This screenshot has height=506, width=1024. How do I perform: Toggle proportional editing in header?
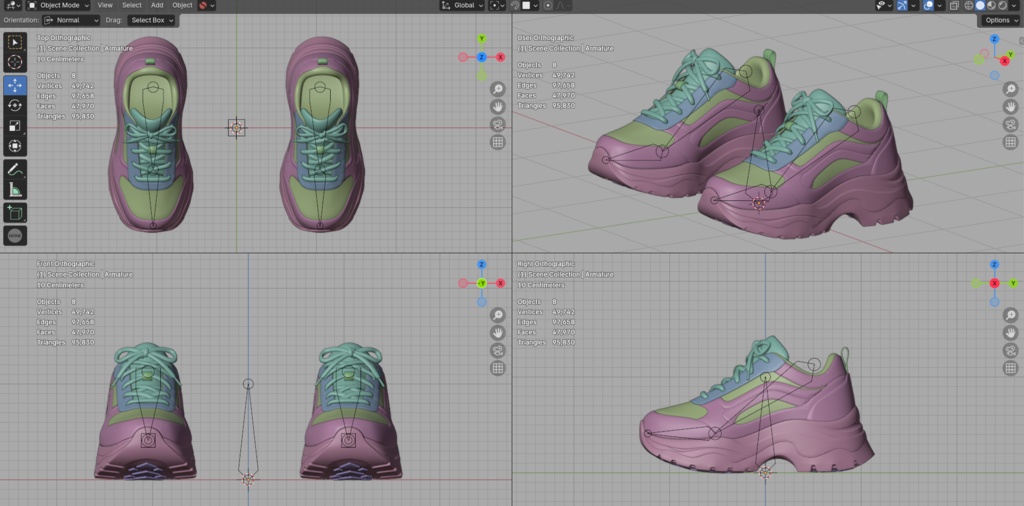[549, 5]
